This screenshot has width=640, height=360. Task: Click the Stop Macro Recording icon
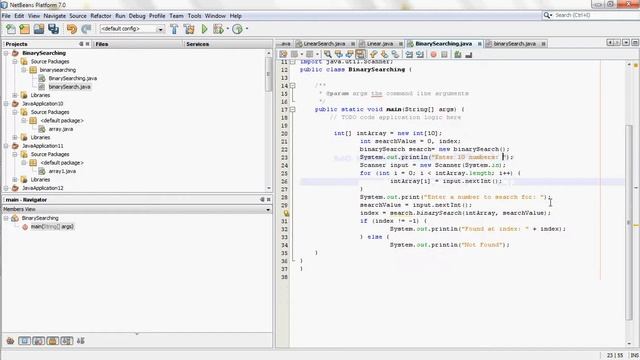(x=444, y=54)
